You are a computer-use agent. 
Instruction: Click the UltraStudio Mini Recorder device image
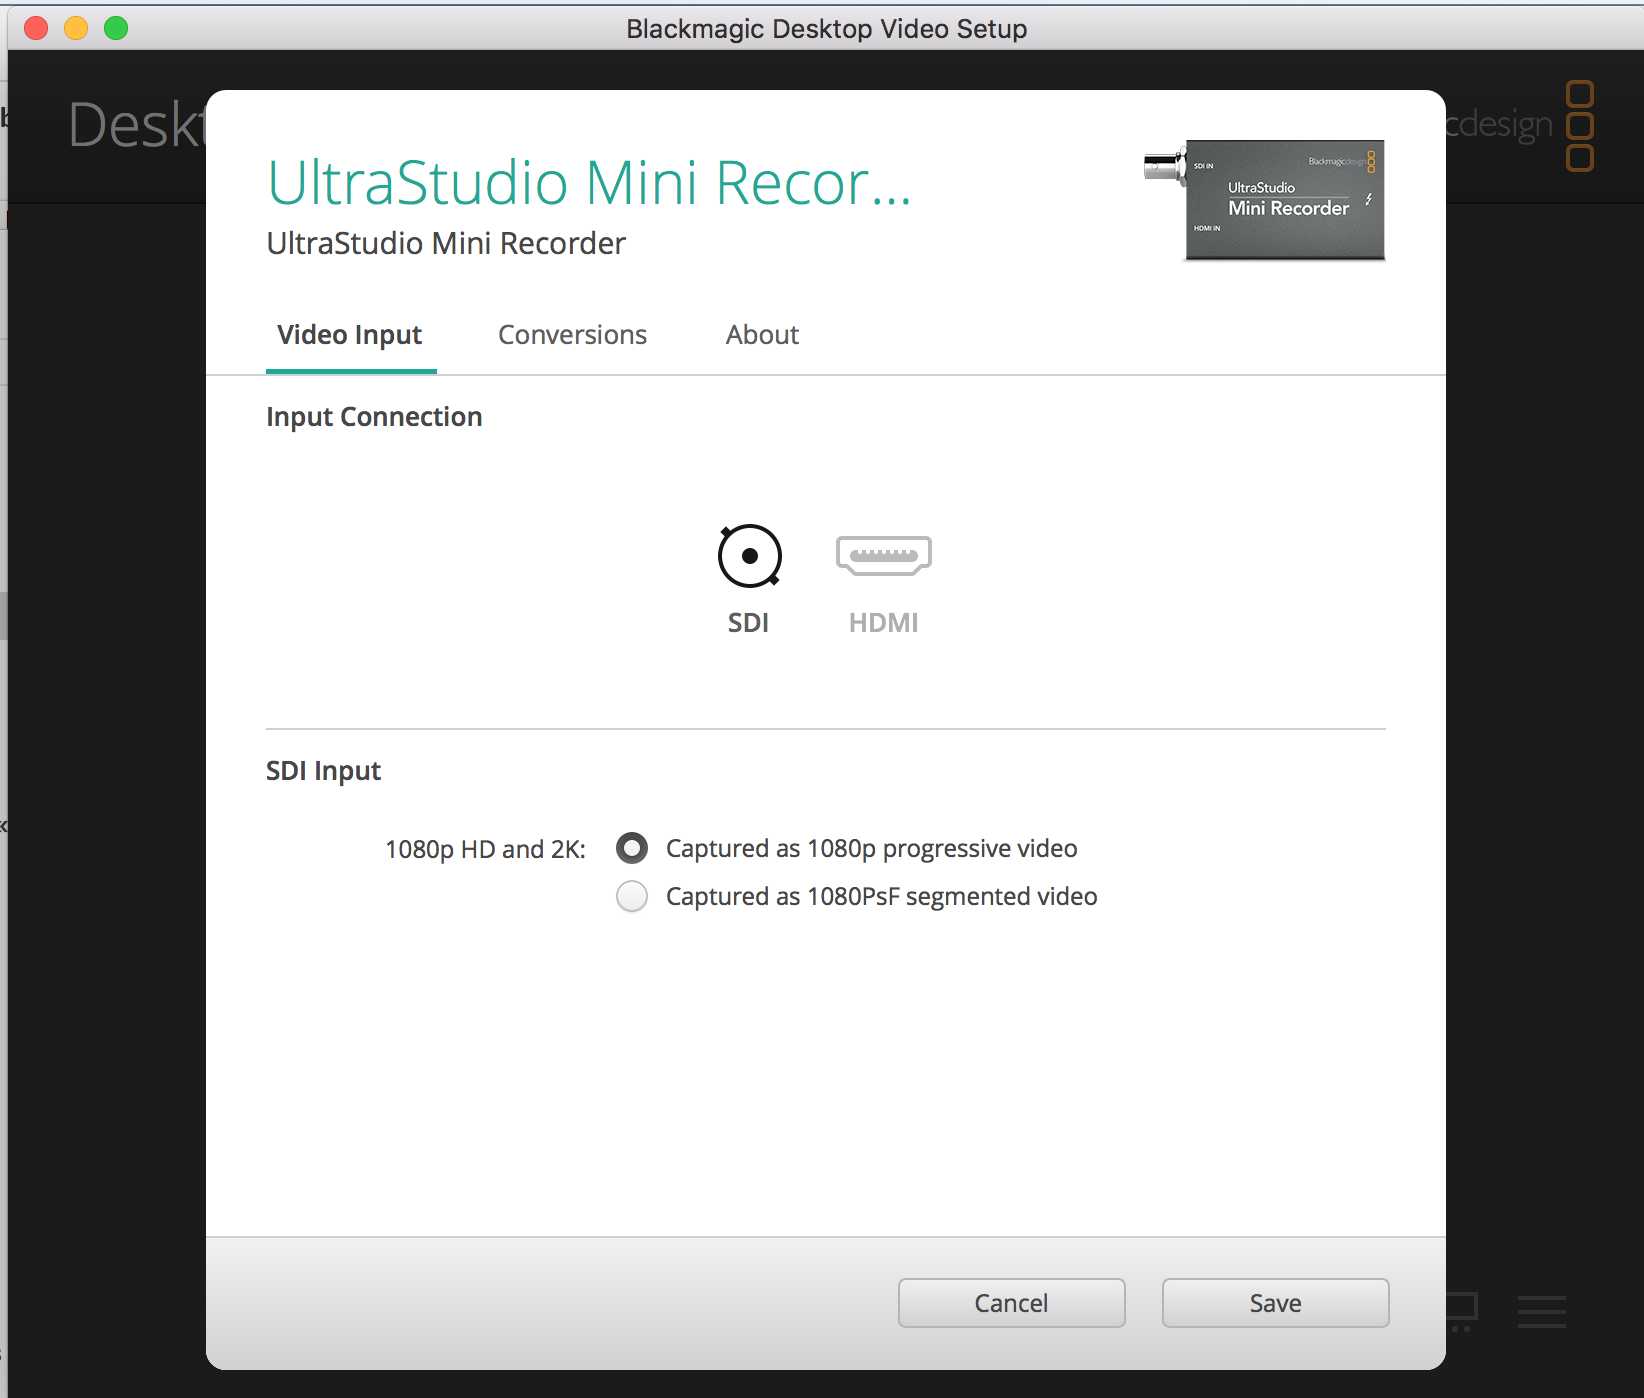point(1265,200)
